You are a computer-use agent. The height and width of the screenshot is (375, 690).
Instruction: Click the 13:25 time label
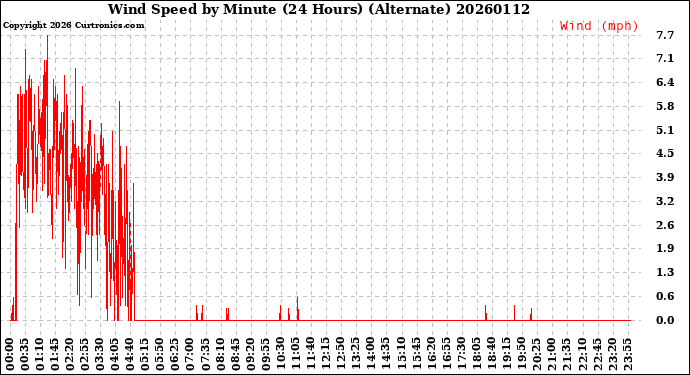click(x=356, y=354)
